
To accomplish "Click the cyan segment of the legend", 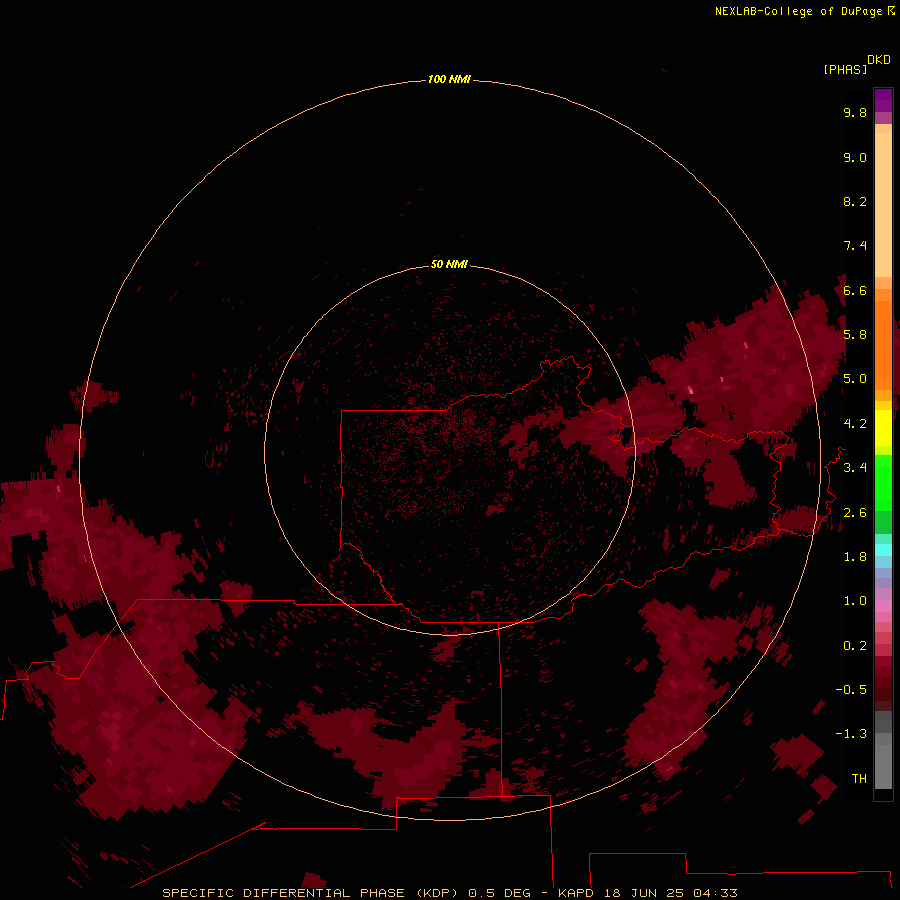I will click(x=883, y=549).
